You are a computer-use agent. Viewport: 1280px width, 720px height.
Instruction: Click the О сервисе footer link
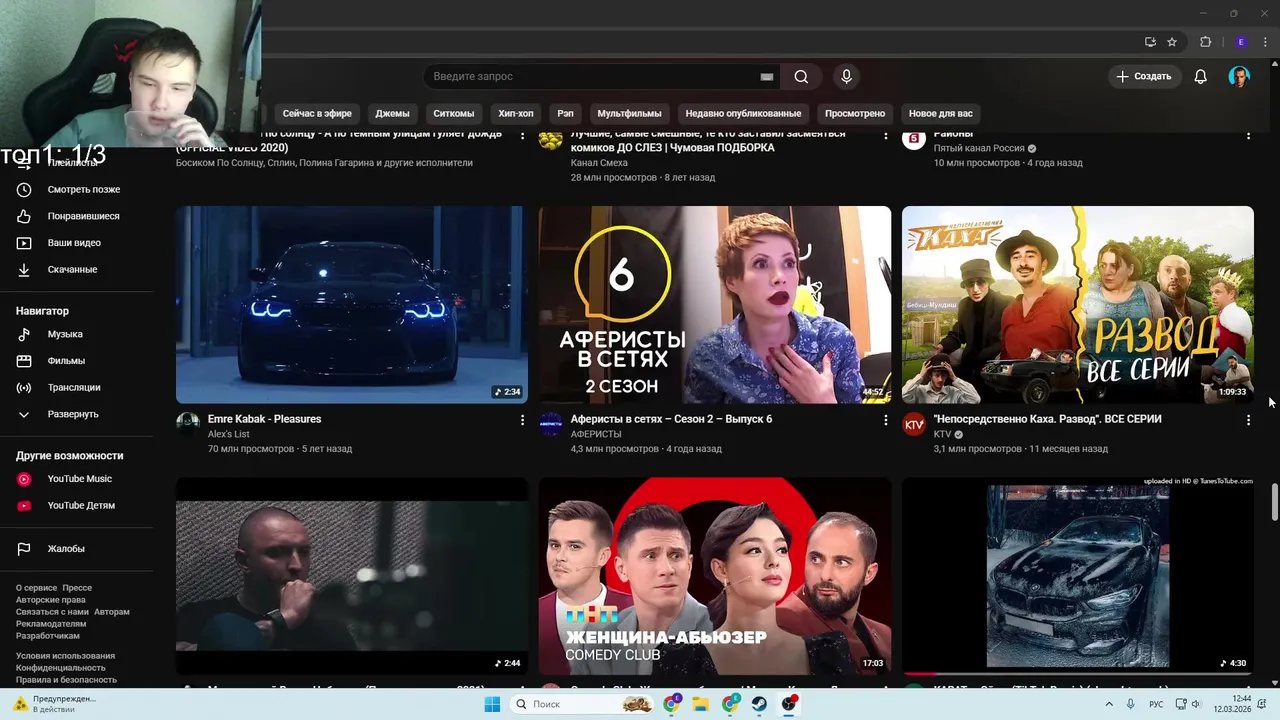point(36,588)
